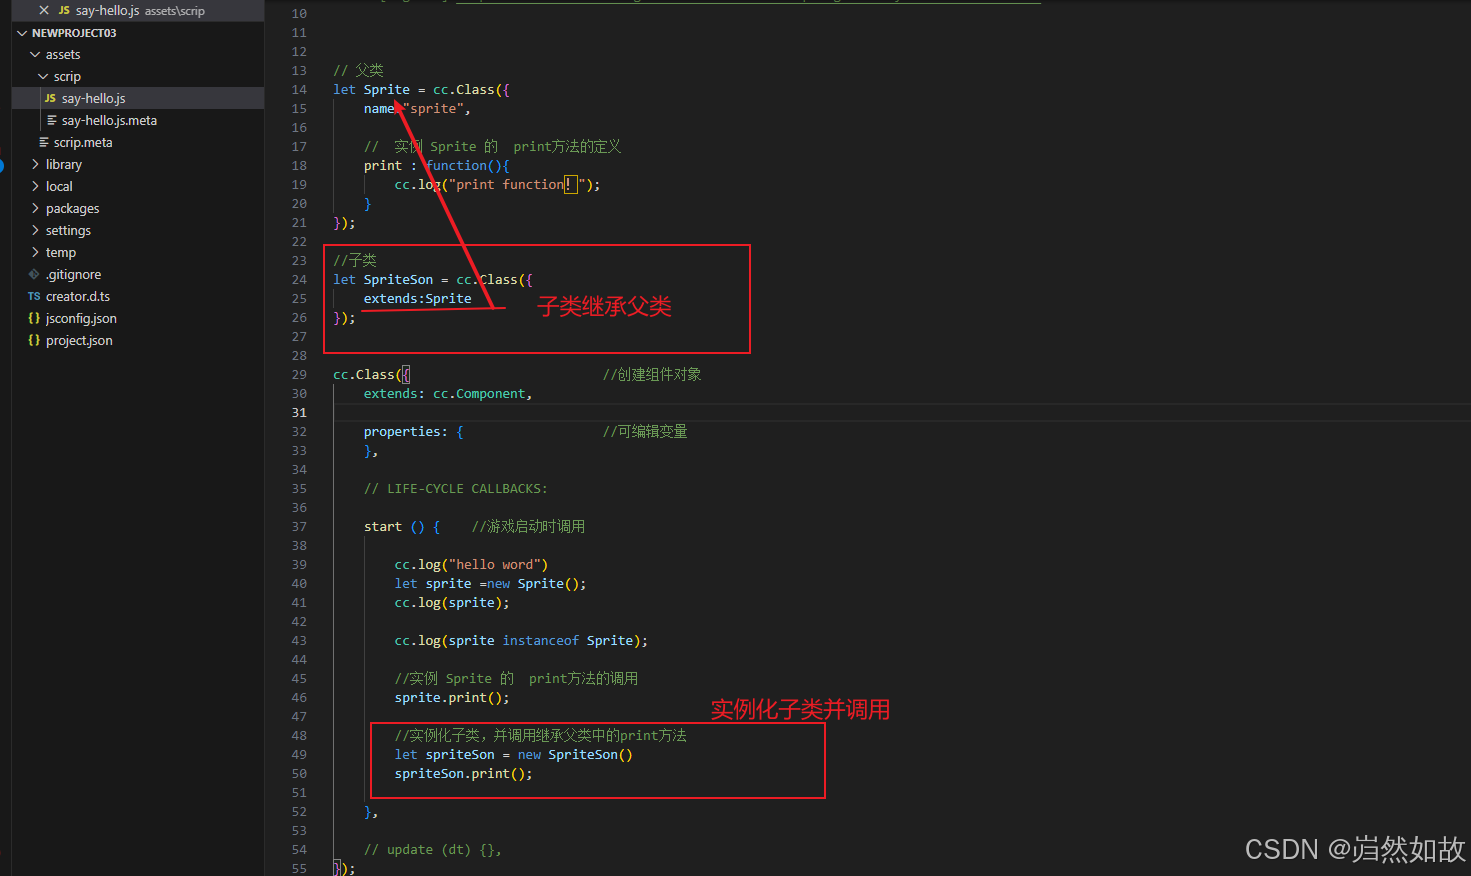This screenshot has height=876, width=1471.
Task: Click the 'extends:Sprite' code line
Action: (x=417, y=299)
